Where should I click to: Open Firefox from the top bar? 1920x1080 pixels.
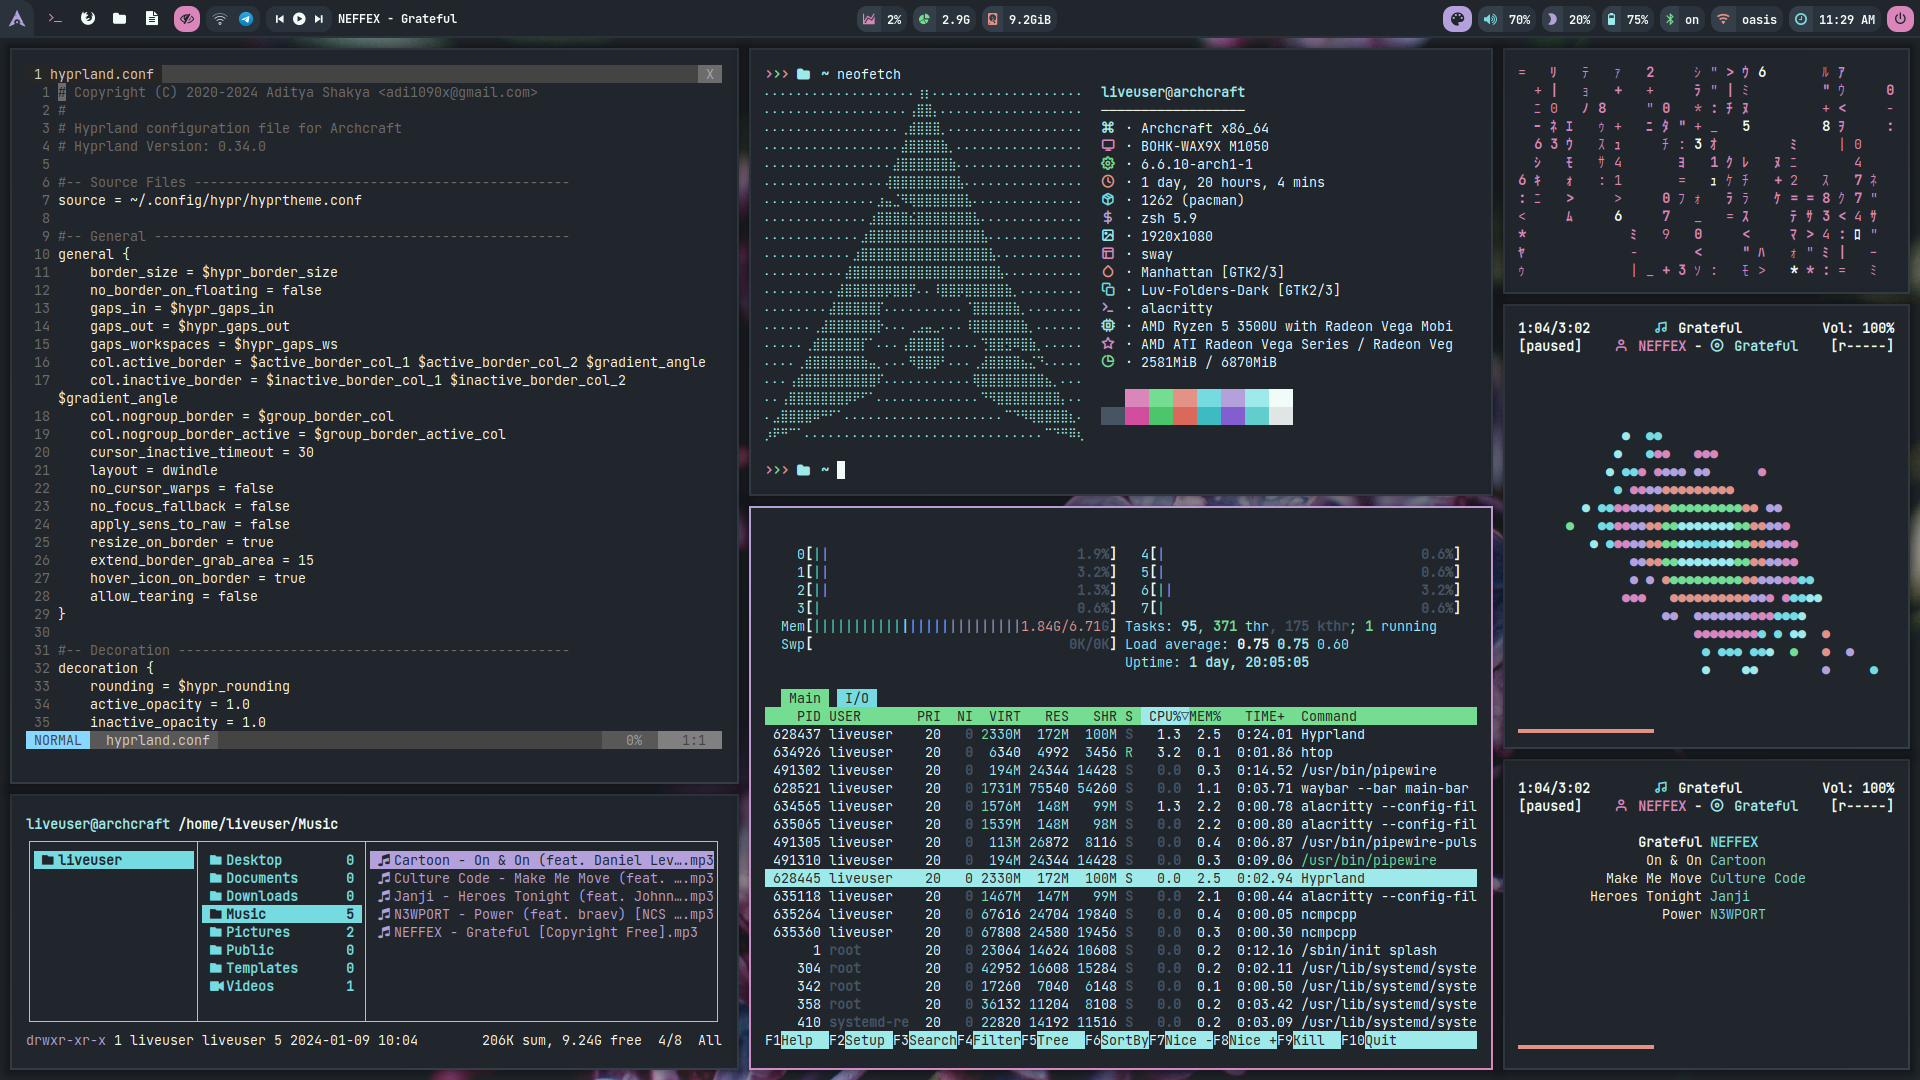(88, 19)
